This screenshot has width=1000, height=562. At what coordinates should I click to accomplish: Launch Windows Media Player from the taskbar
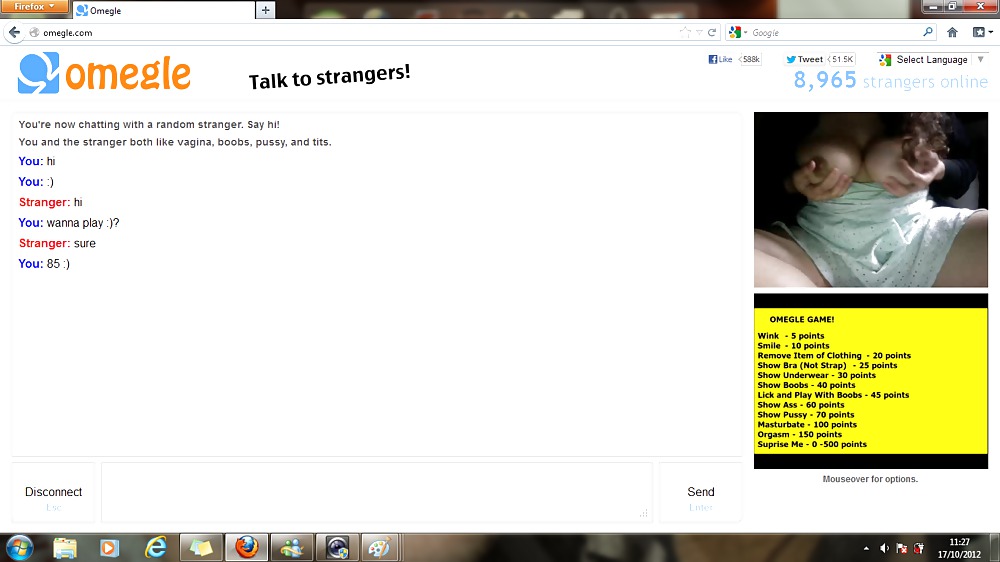tap(110, 547)
